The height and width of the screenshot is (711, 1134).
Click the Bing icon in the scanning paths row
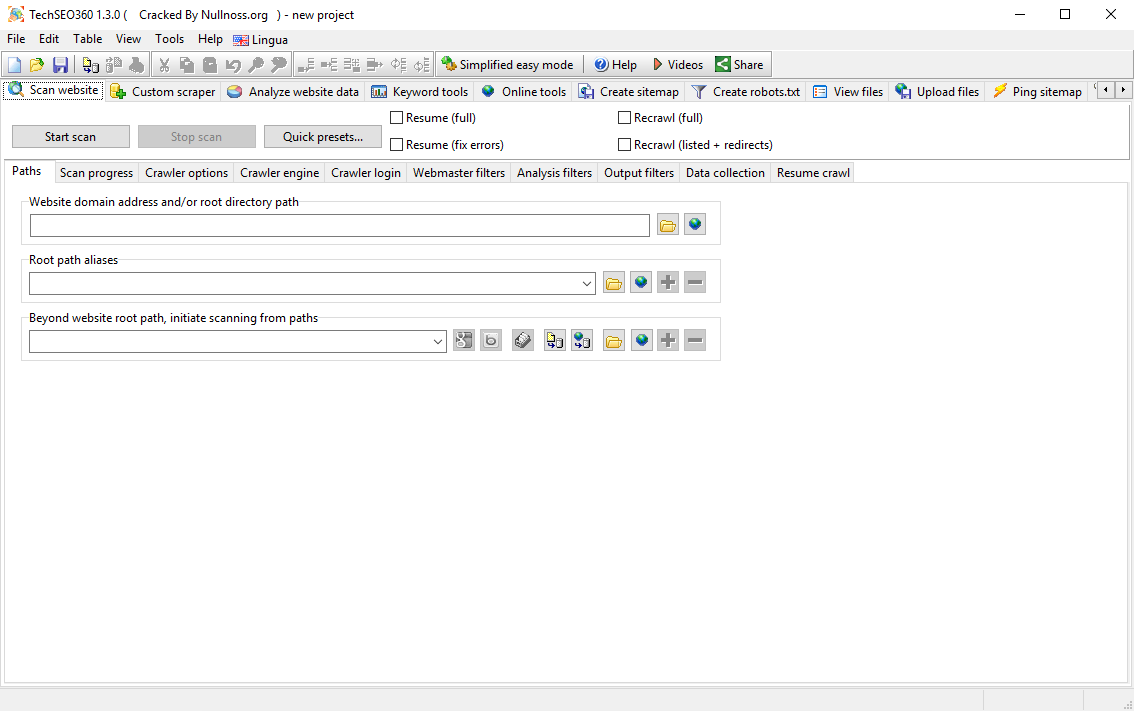pos(491,340)
